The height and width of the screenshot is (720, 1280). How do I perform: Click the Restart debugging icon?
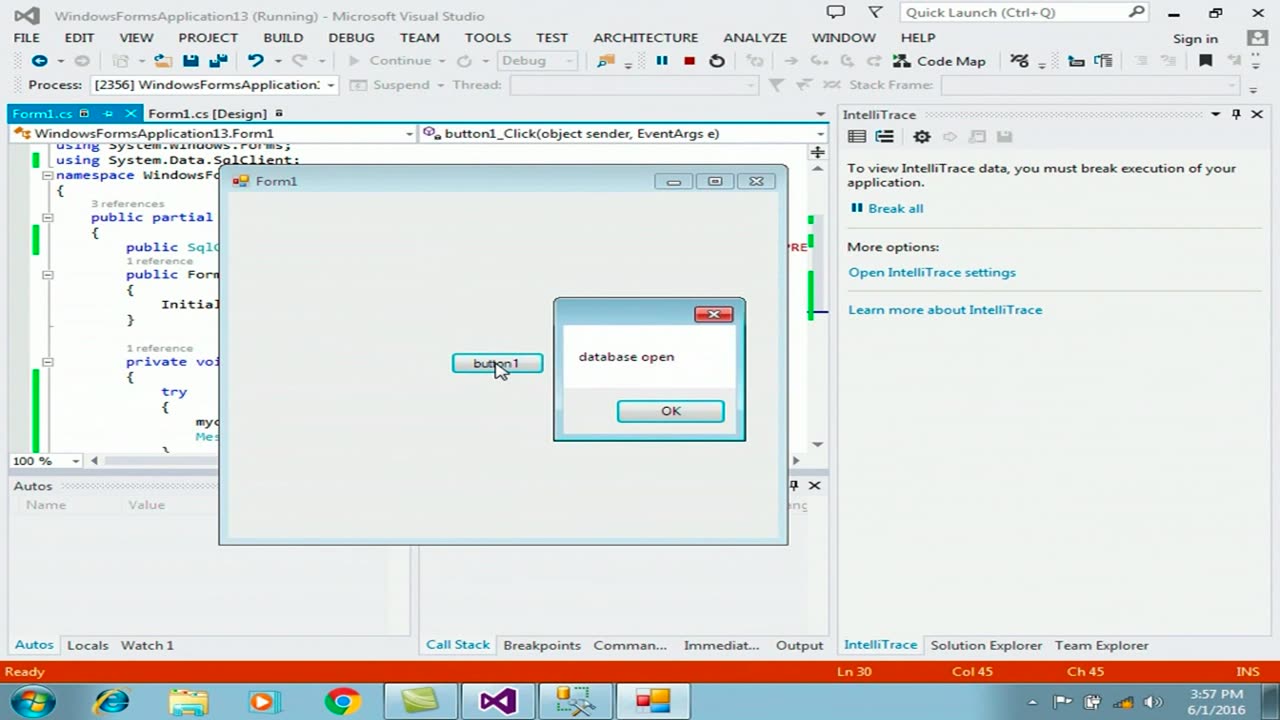point(717,61)
